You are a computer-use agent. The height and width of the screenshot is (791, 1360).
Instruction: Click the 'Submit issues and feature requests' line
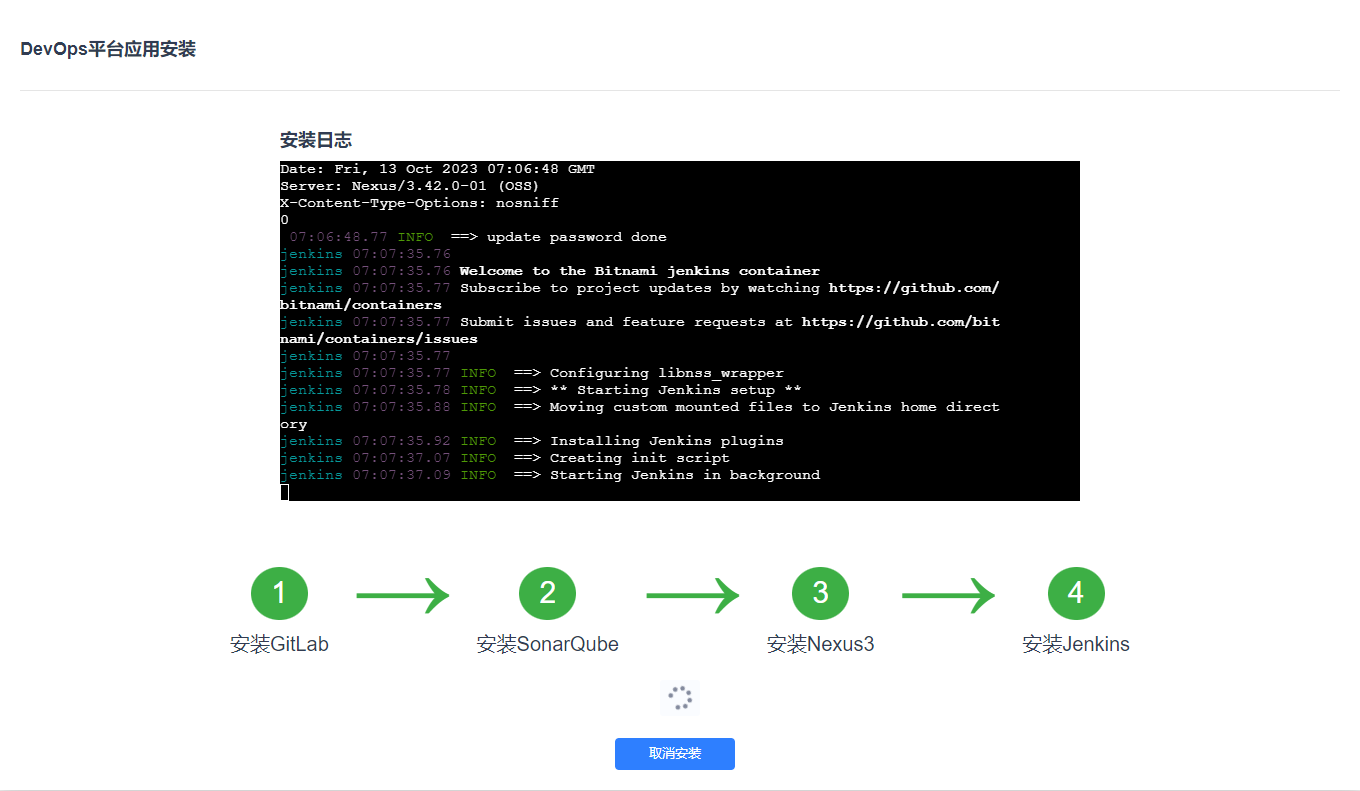[x=640, y=322]
